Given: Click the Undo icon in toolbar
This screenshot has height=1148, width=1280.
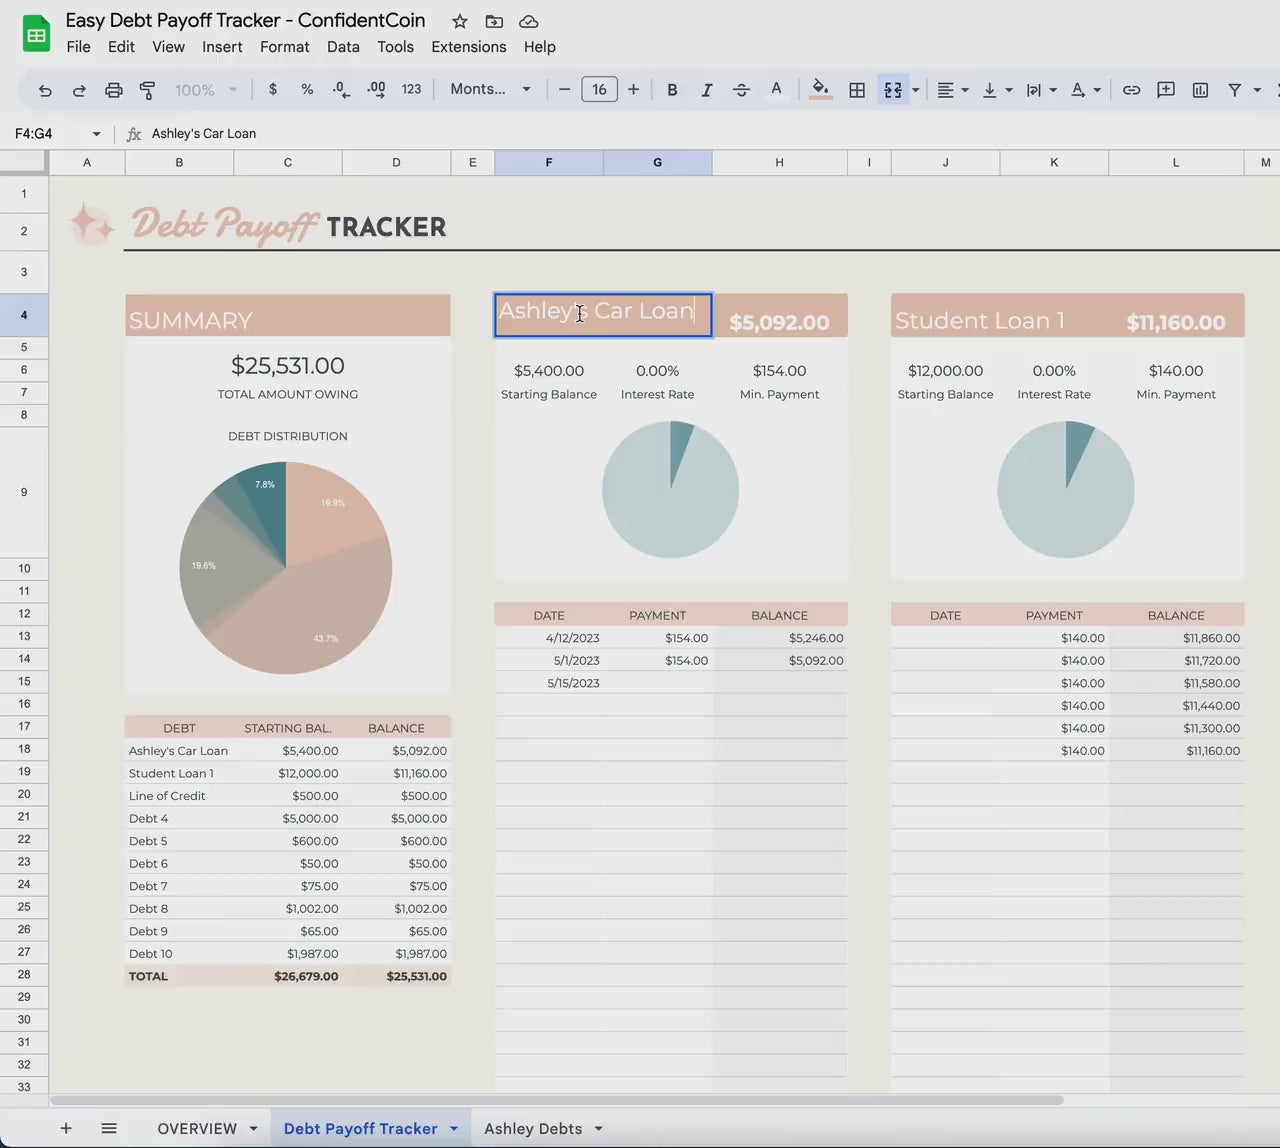Looking at the screenshot, I should click(45, 90).
